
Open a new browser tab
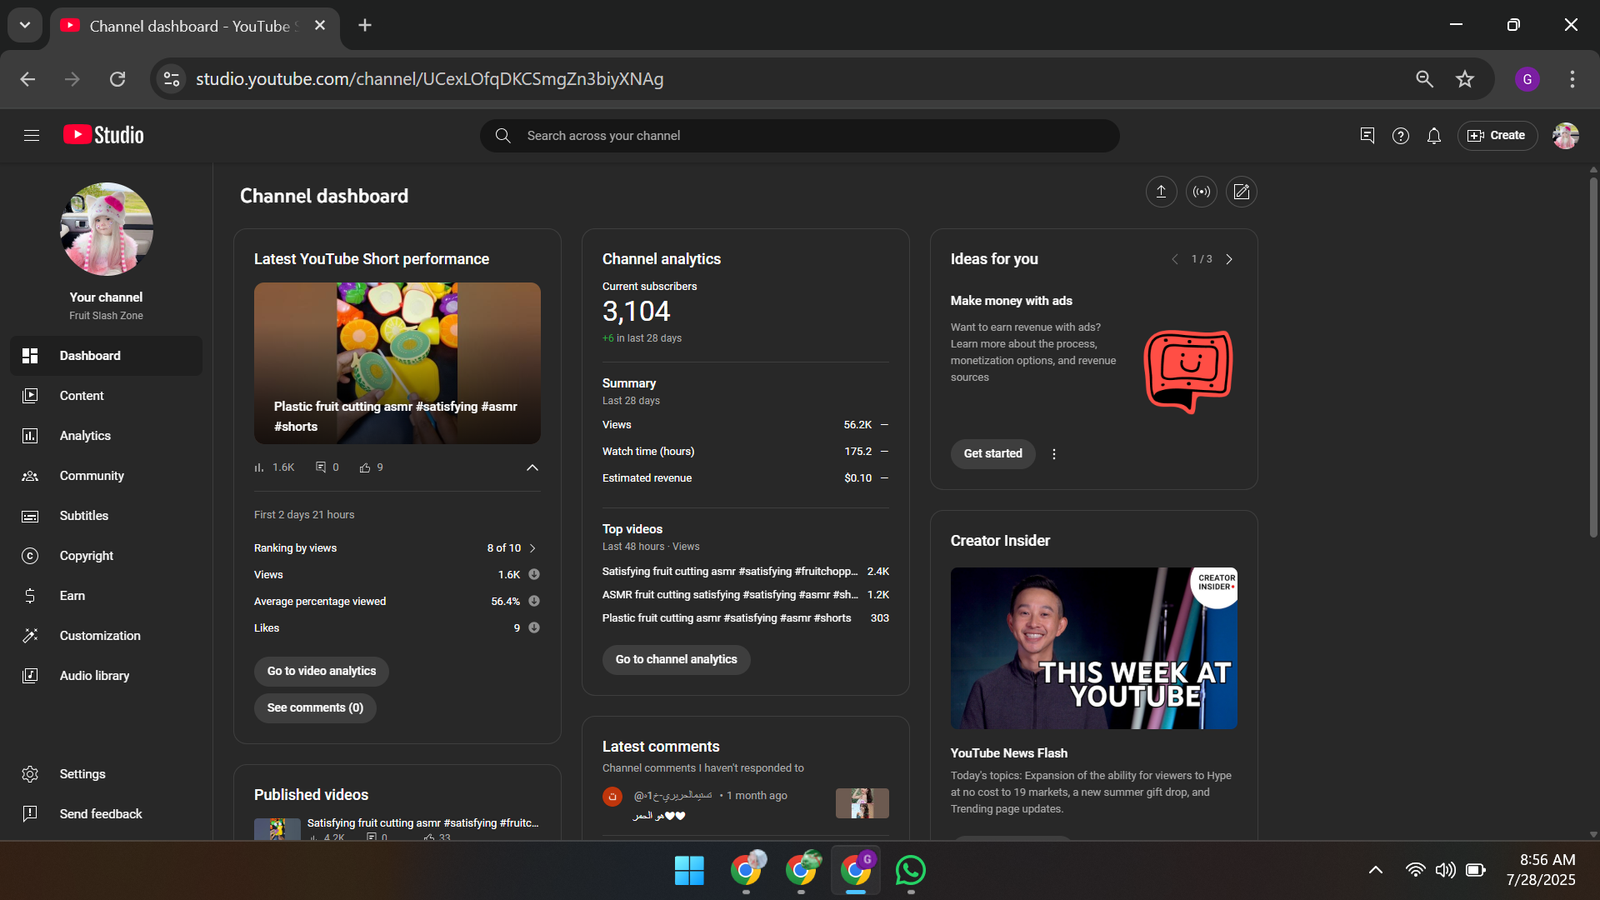pyautogui.click(x=365, y=25)
